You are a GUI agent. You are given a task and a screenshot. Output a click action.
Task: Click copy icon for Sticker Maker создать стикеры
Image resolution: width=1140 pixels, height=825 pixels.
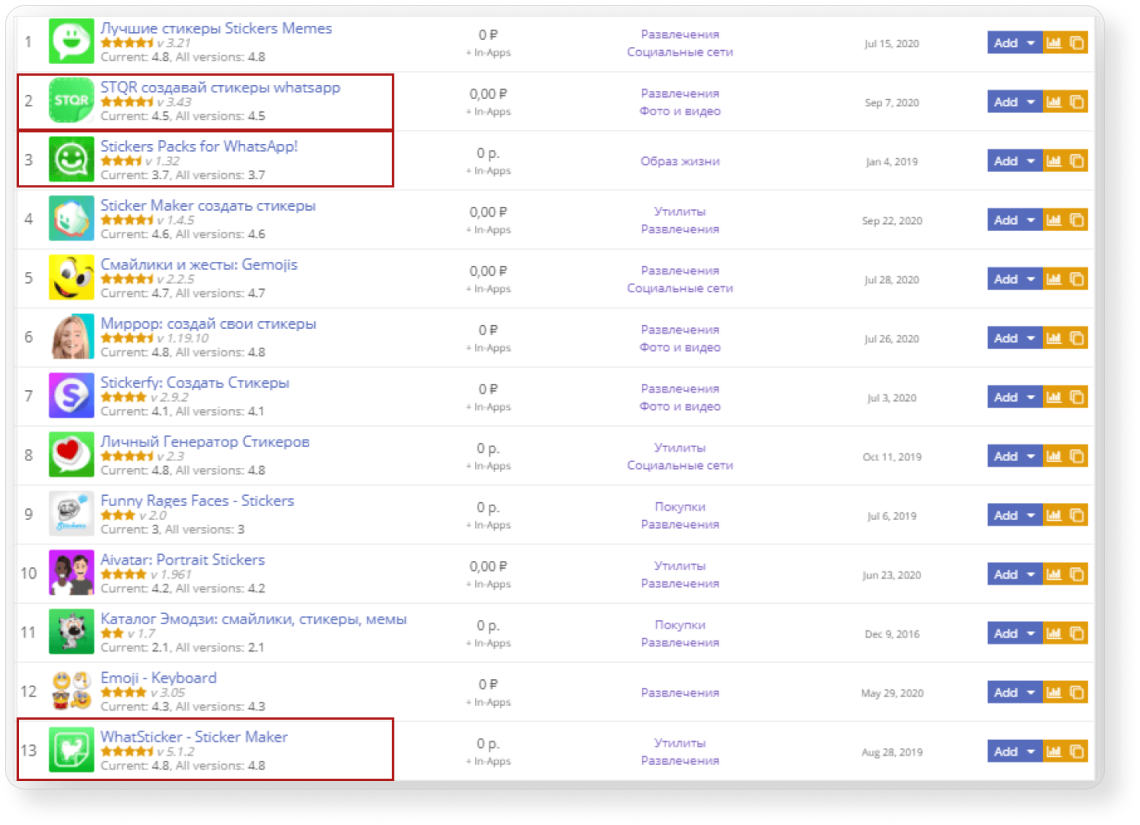(x=1077, y=220)
